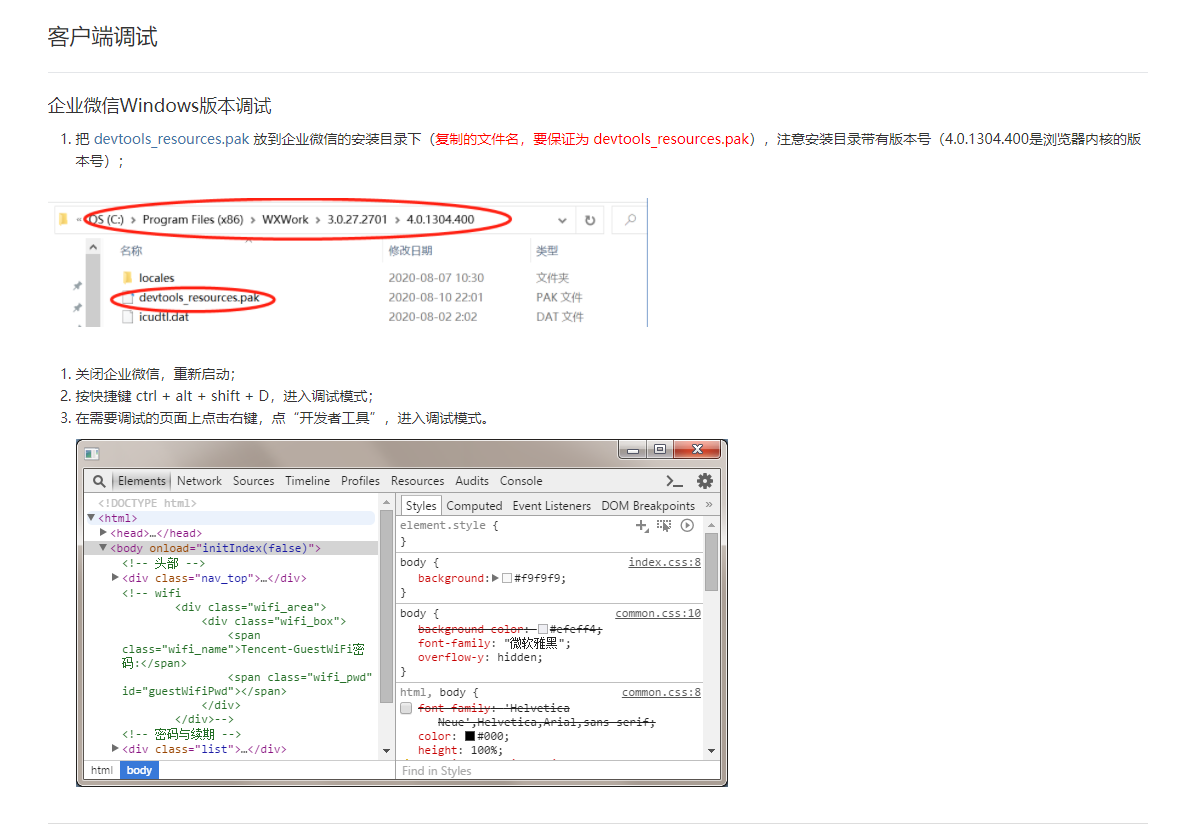Select the html breadcrumb
Viewport: 1202px width, 835px height.
[102, 770]
